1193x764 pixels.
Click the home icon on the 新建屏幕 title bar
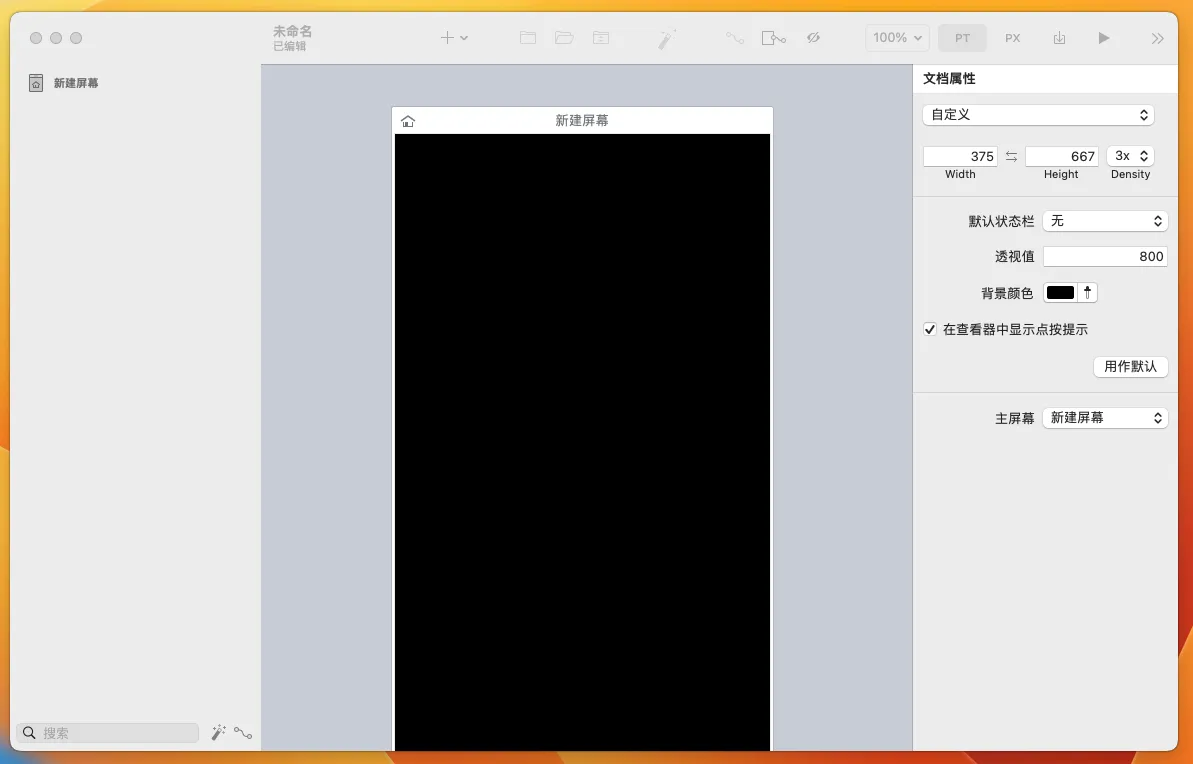[x=408, y=121]
